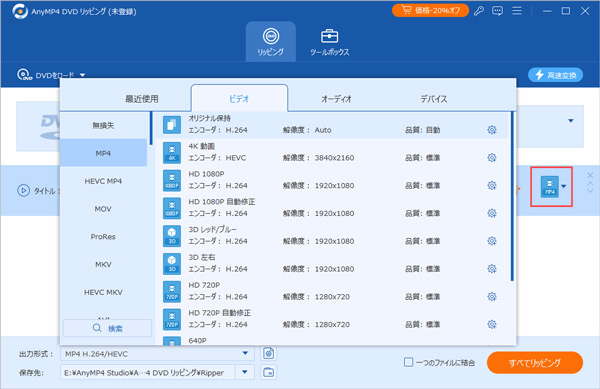
Task: Click the category list scrollbar
Action: tap(151, 128)
